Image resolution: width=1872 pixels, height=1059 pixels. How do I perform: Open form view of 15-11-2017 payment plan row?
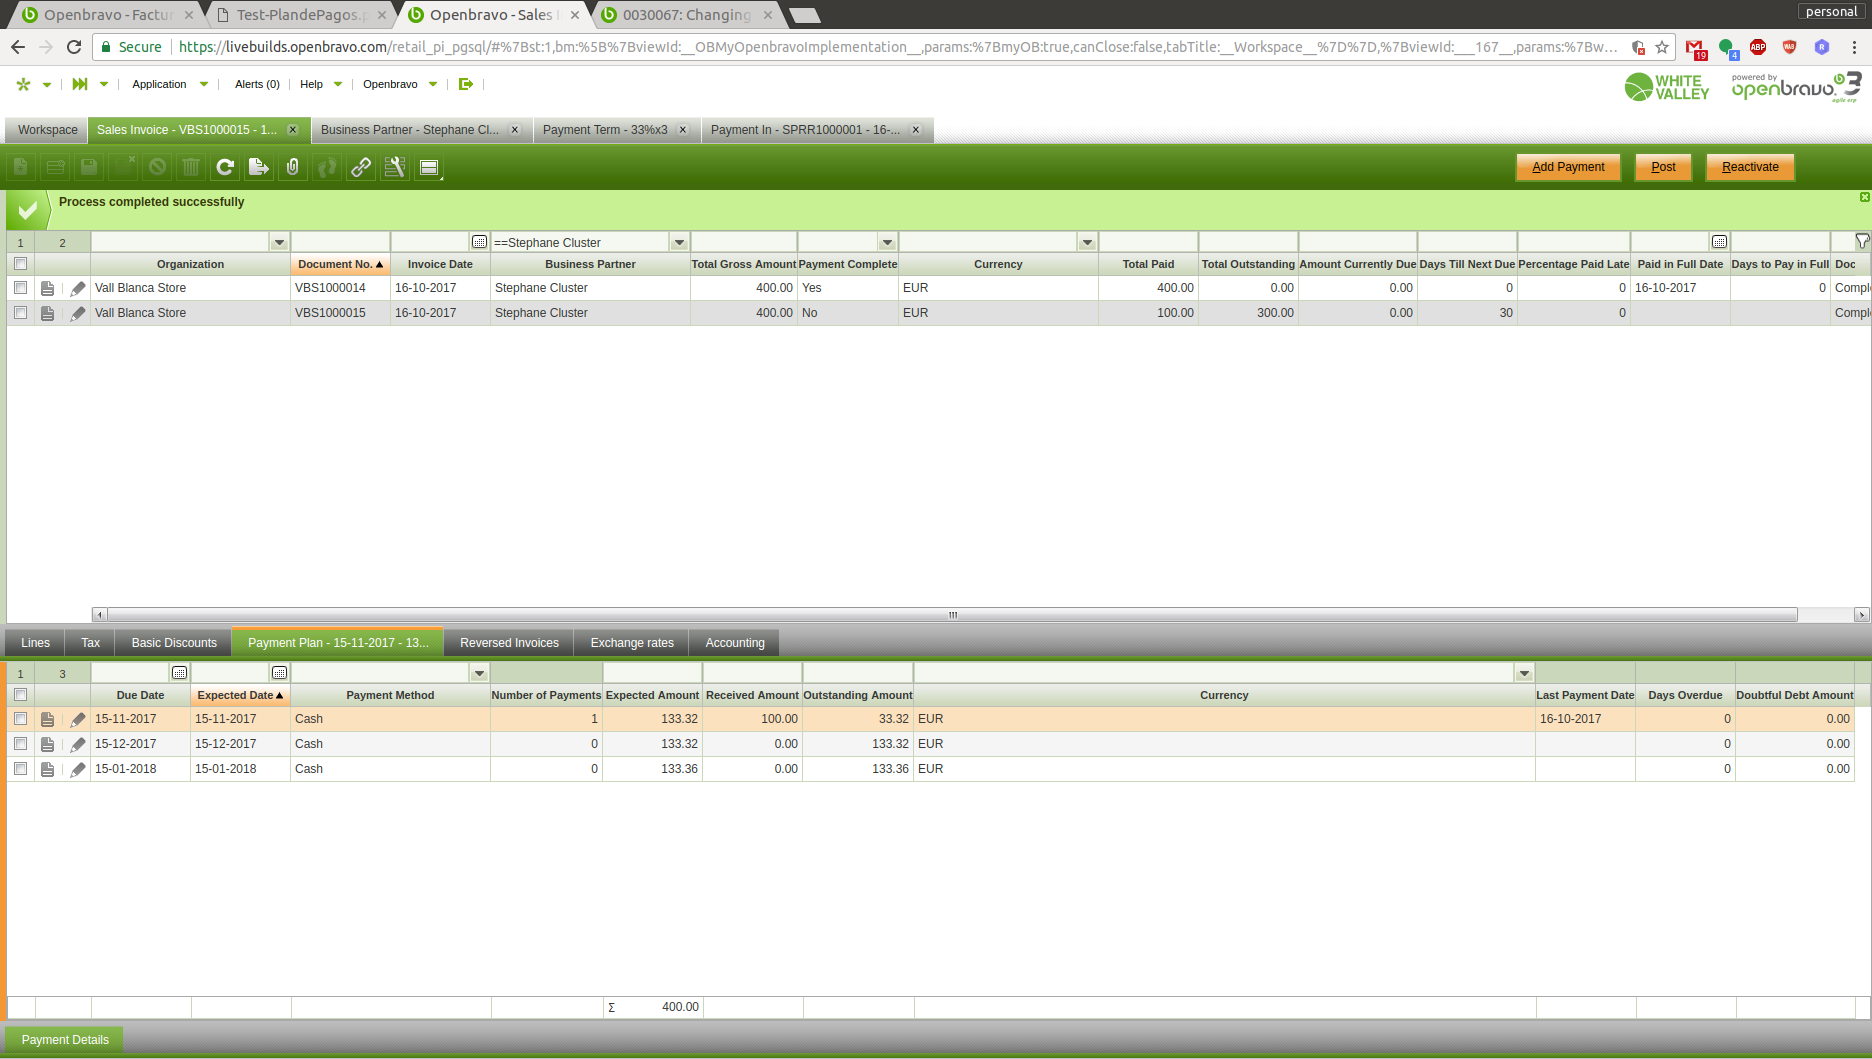(x=47, y=719)
